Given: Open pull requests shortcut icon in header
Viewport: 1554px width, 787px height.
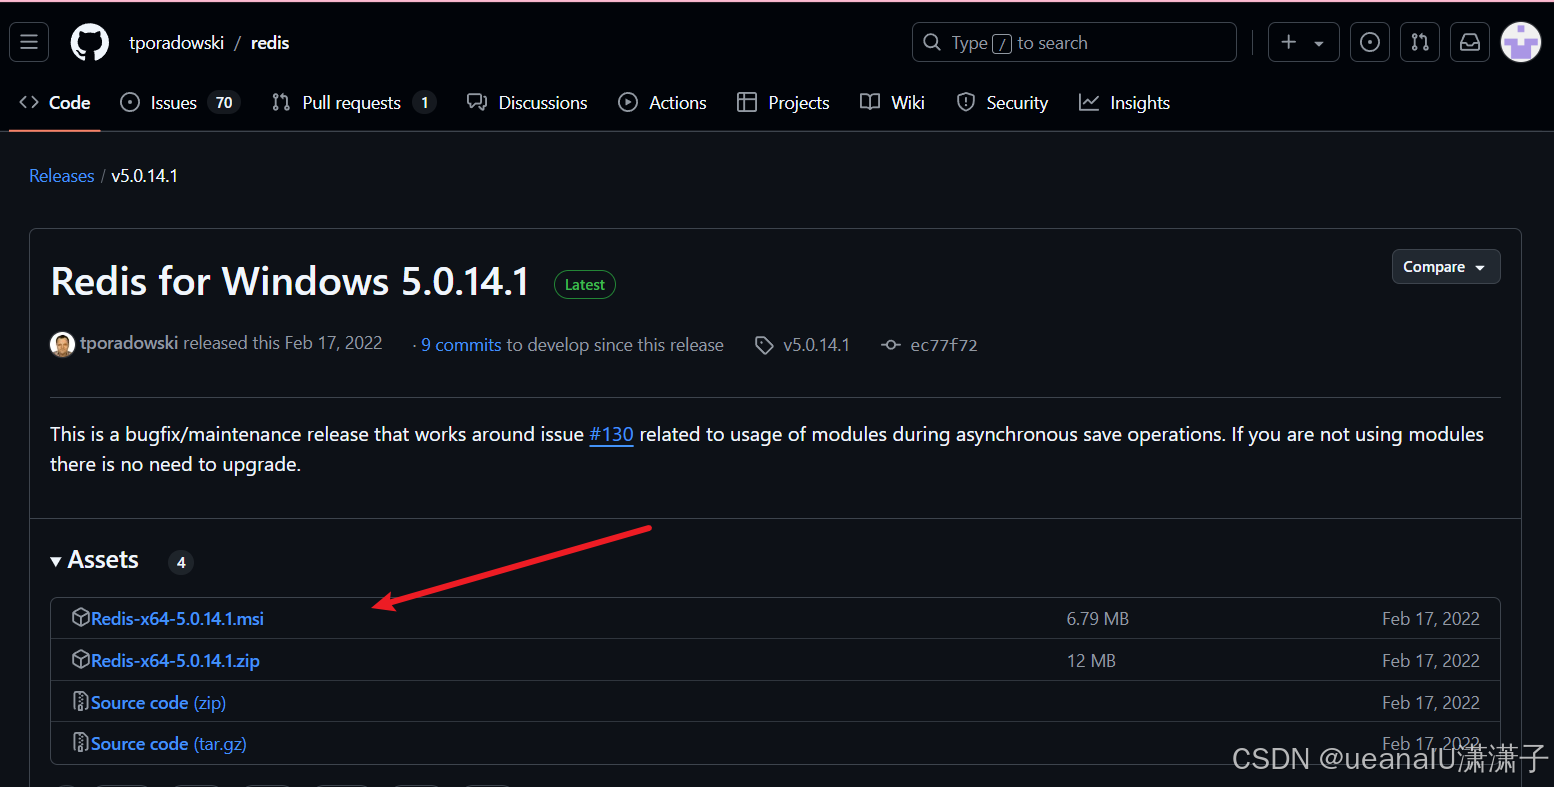Looking at the screenshot, I should pyautogui.click(x=1420, y=42).
